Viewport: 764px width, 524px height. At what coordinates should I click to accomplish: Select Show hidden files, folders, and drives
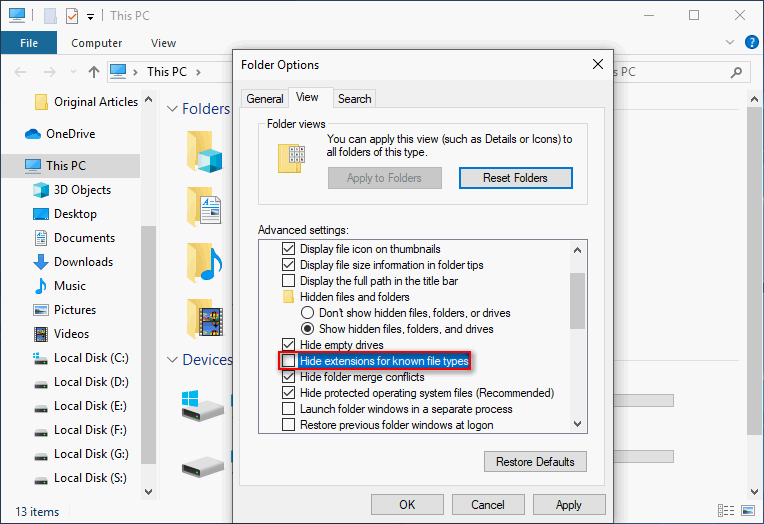[307, 329]
